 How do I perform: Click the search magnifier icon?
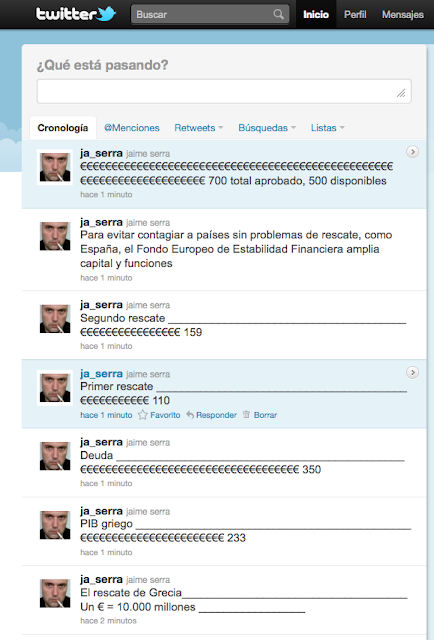pyautogui.click(x=278, y=14)
